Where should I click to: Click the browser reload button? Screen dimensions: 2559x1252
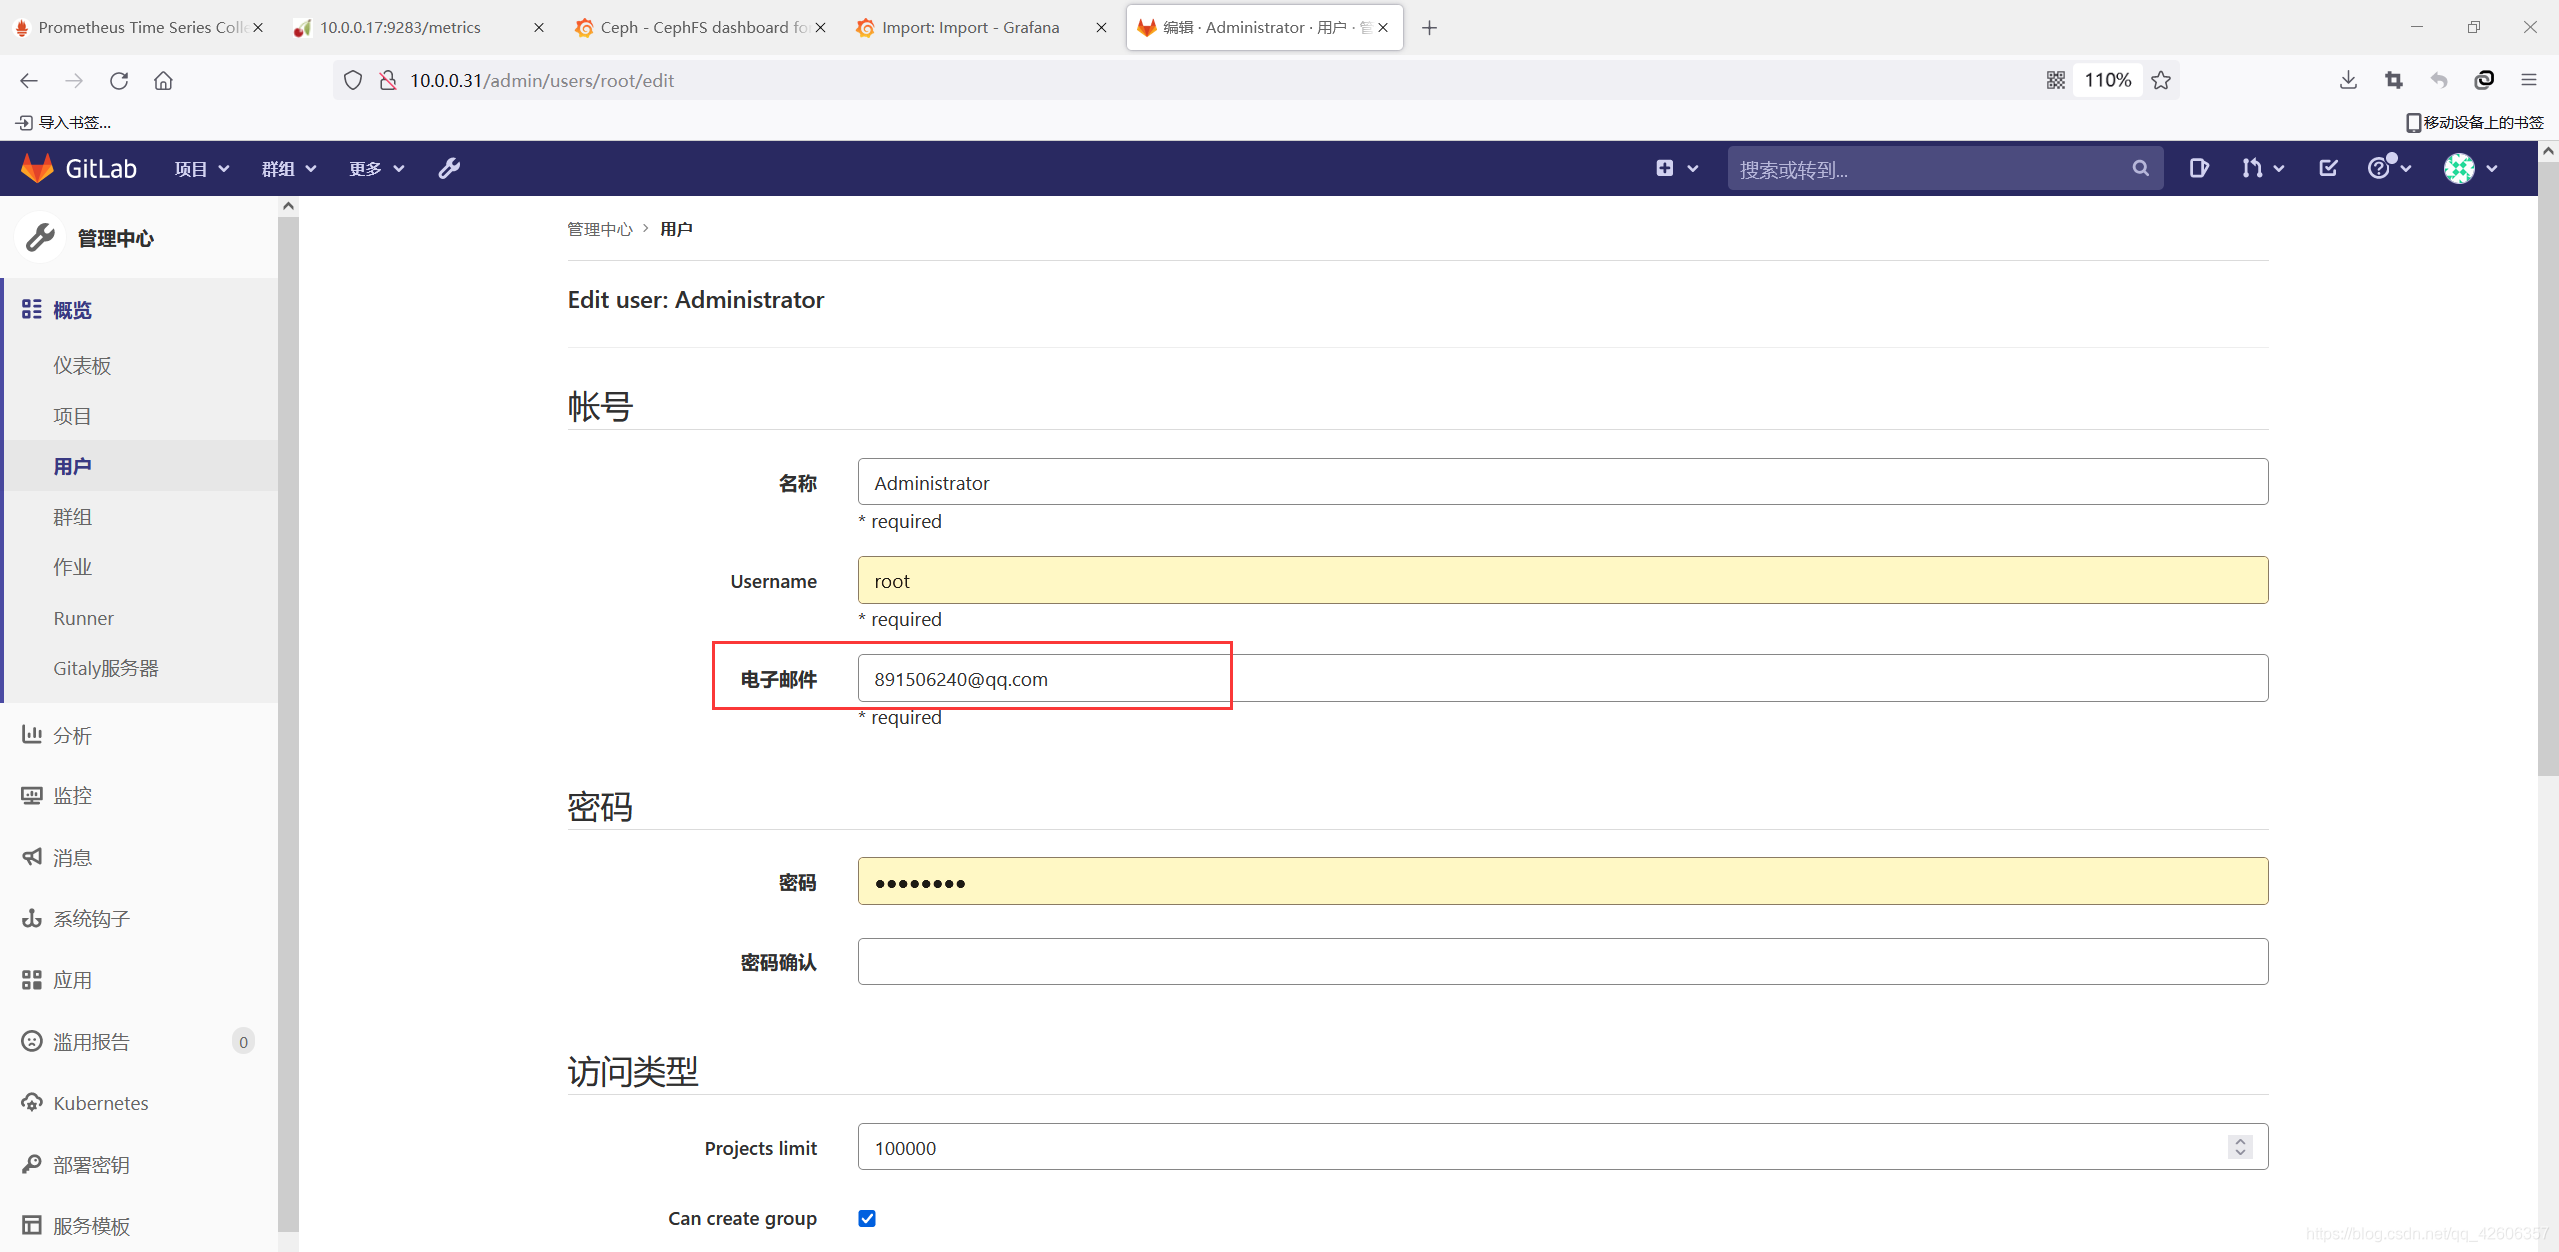(x=119, y=80)
